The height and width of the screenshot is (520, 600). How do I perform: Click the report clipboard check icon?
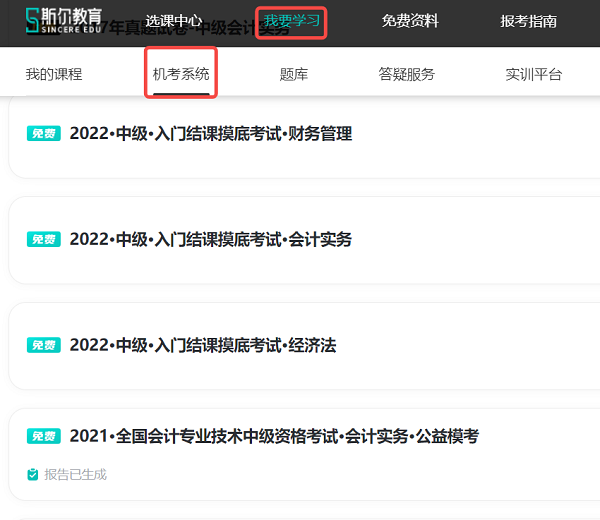pyautogui.click(x=33, y=474)
